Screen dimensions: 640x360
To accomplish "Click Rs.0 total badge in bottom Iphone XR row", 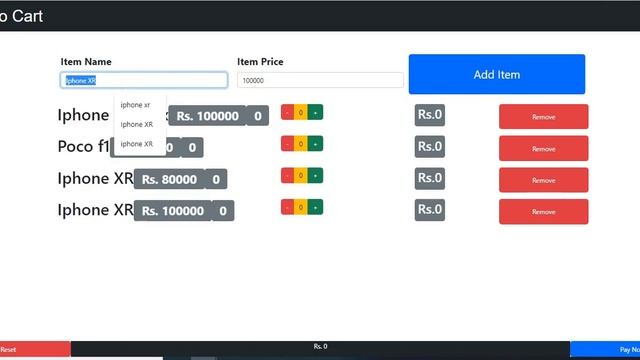I will (x=430, y=210).
